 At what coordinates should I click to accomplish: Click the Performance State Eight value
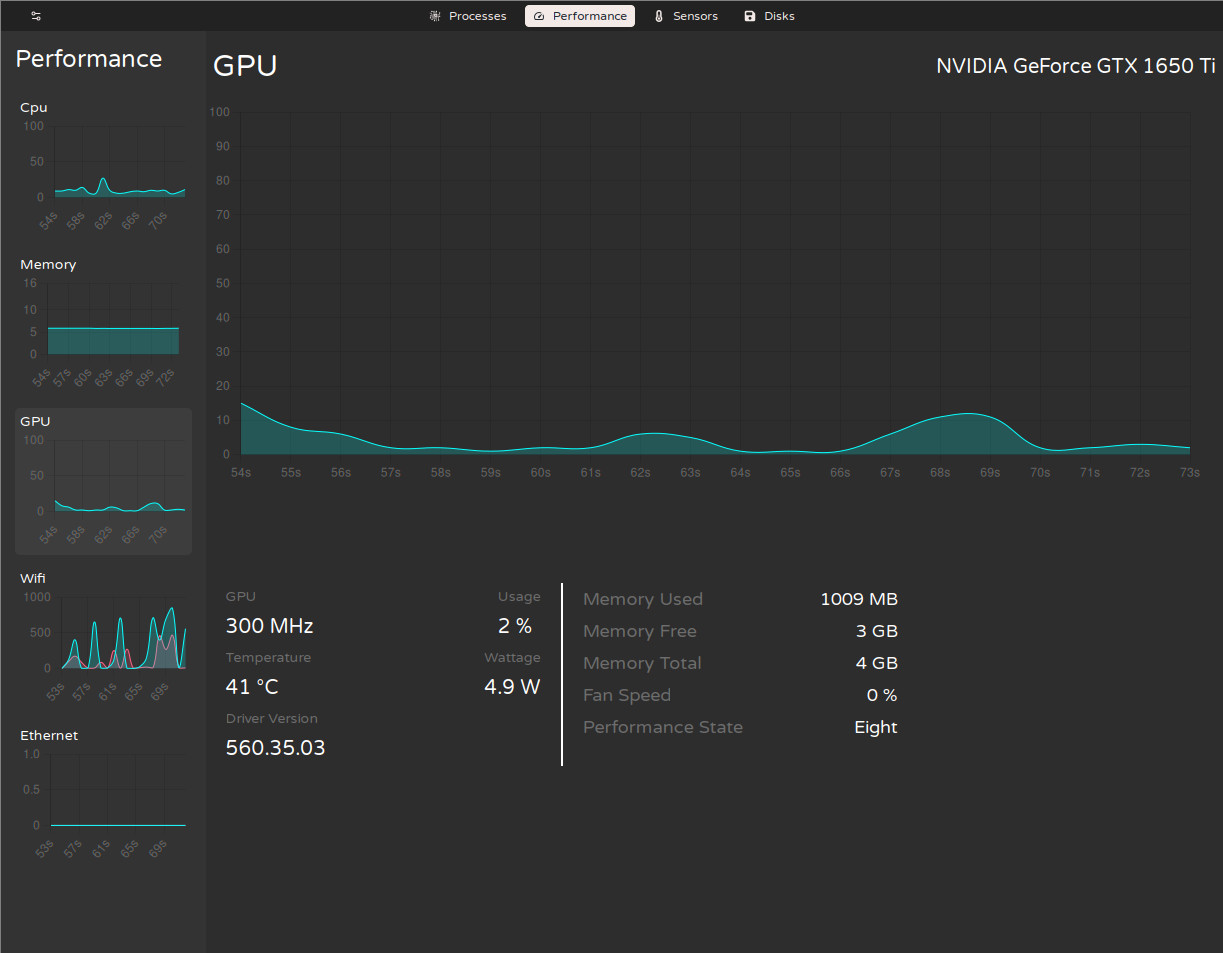click(875, 727)
